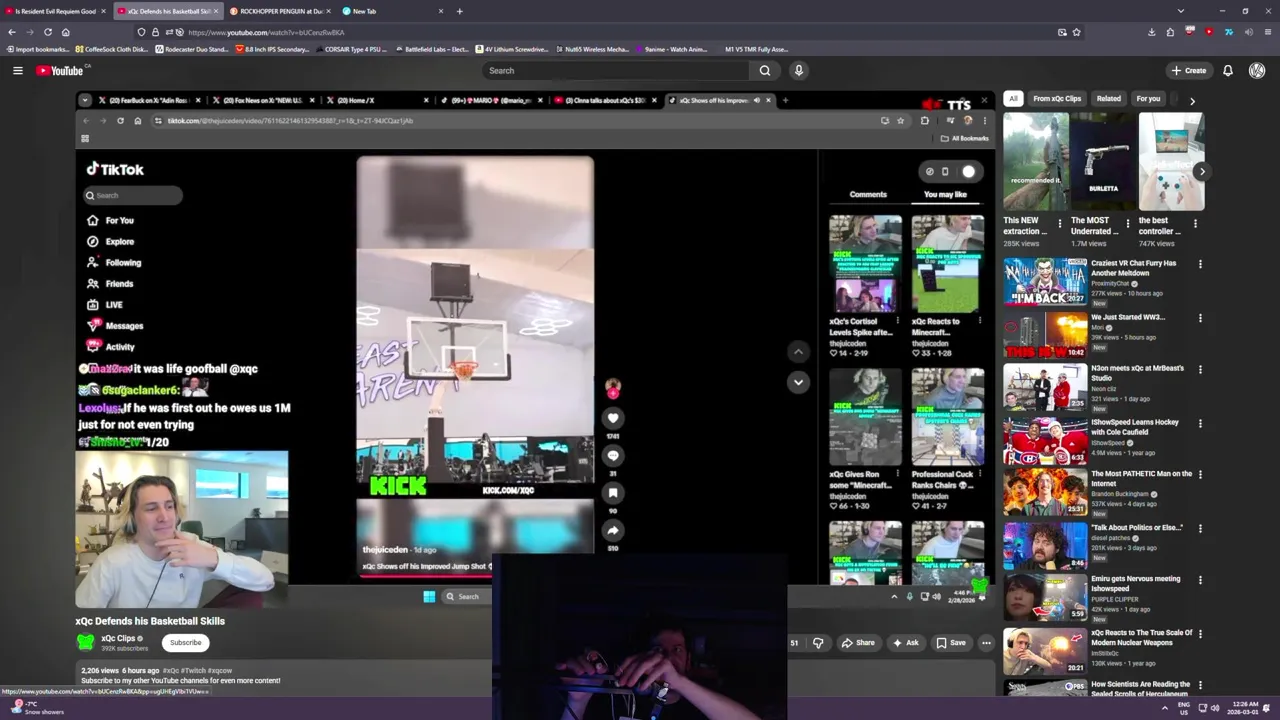The image size is (1280, 720).
Task: Select the For you filter chip
Action: pyautogui.click(x=1148, y=99)
